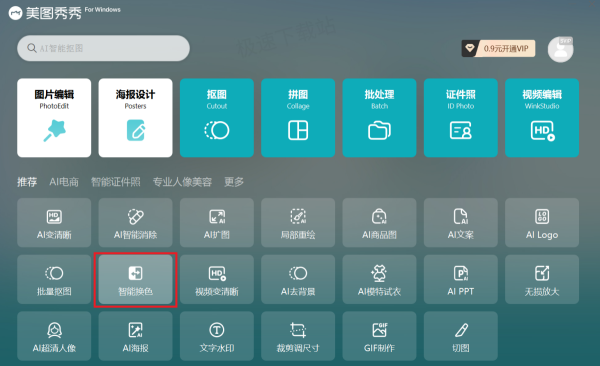This screenshot has height=366, width=600.
Task: Open the AI模特试衣 tool
Action: point(379,279)
